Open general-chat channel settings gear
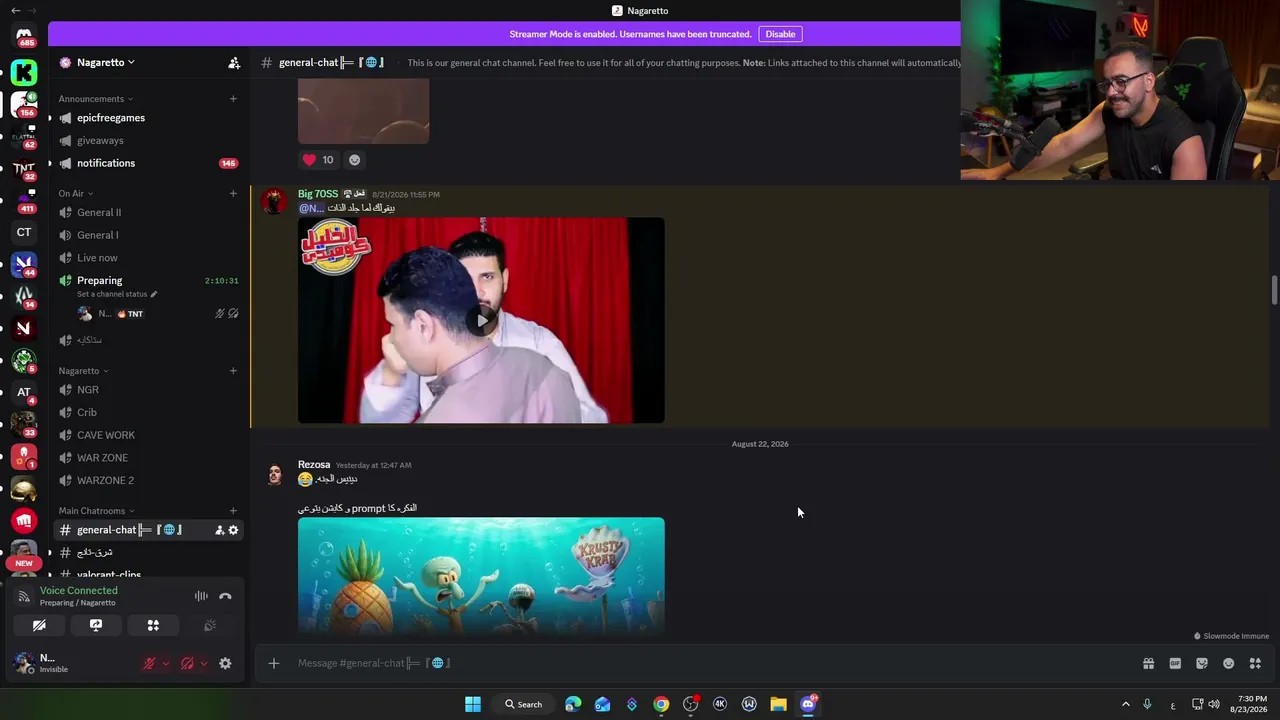Screen dimensions: 1280x720 [233, 530]
